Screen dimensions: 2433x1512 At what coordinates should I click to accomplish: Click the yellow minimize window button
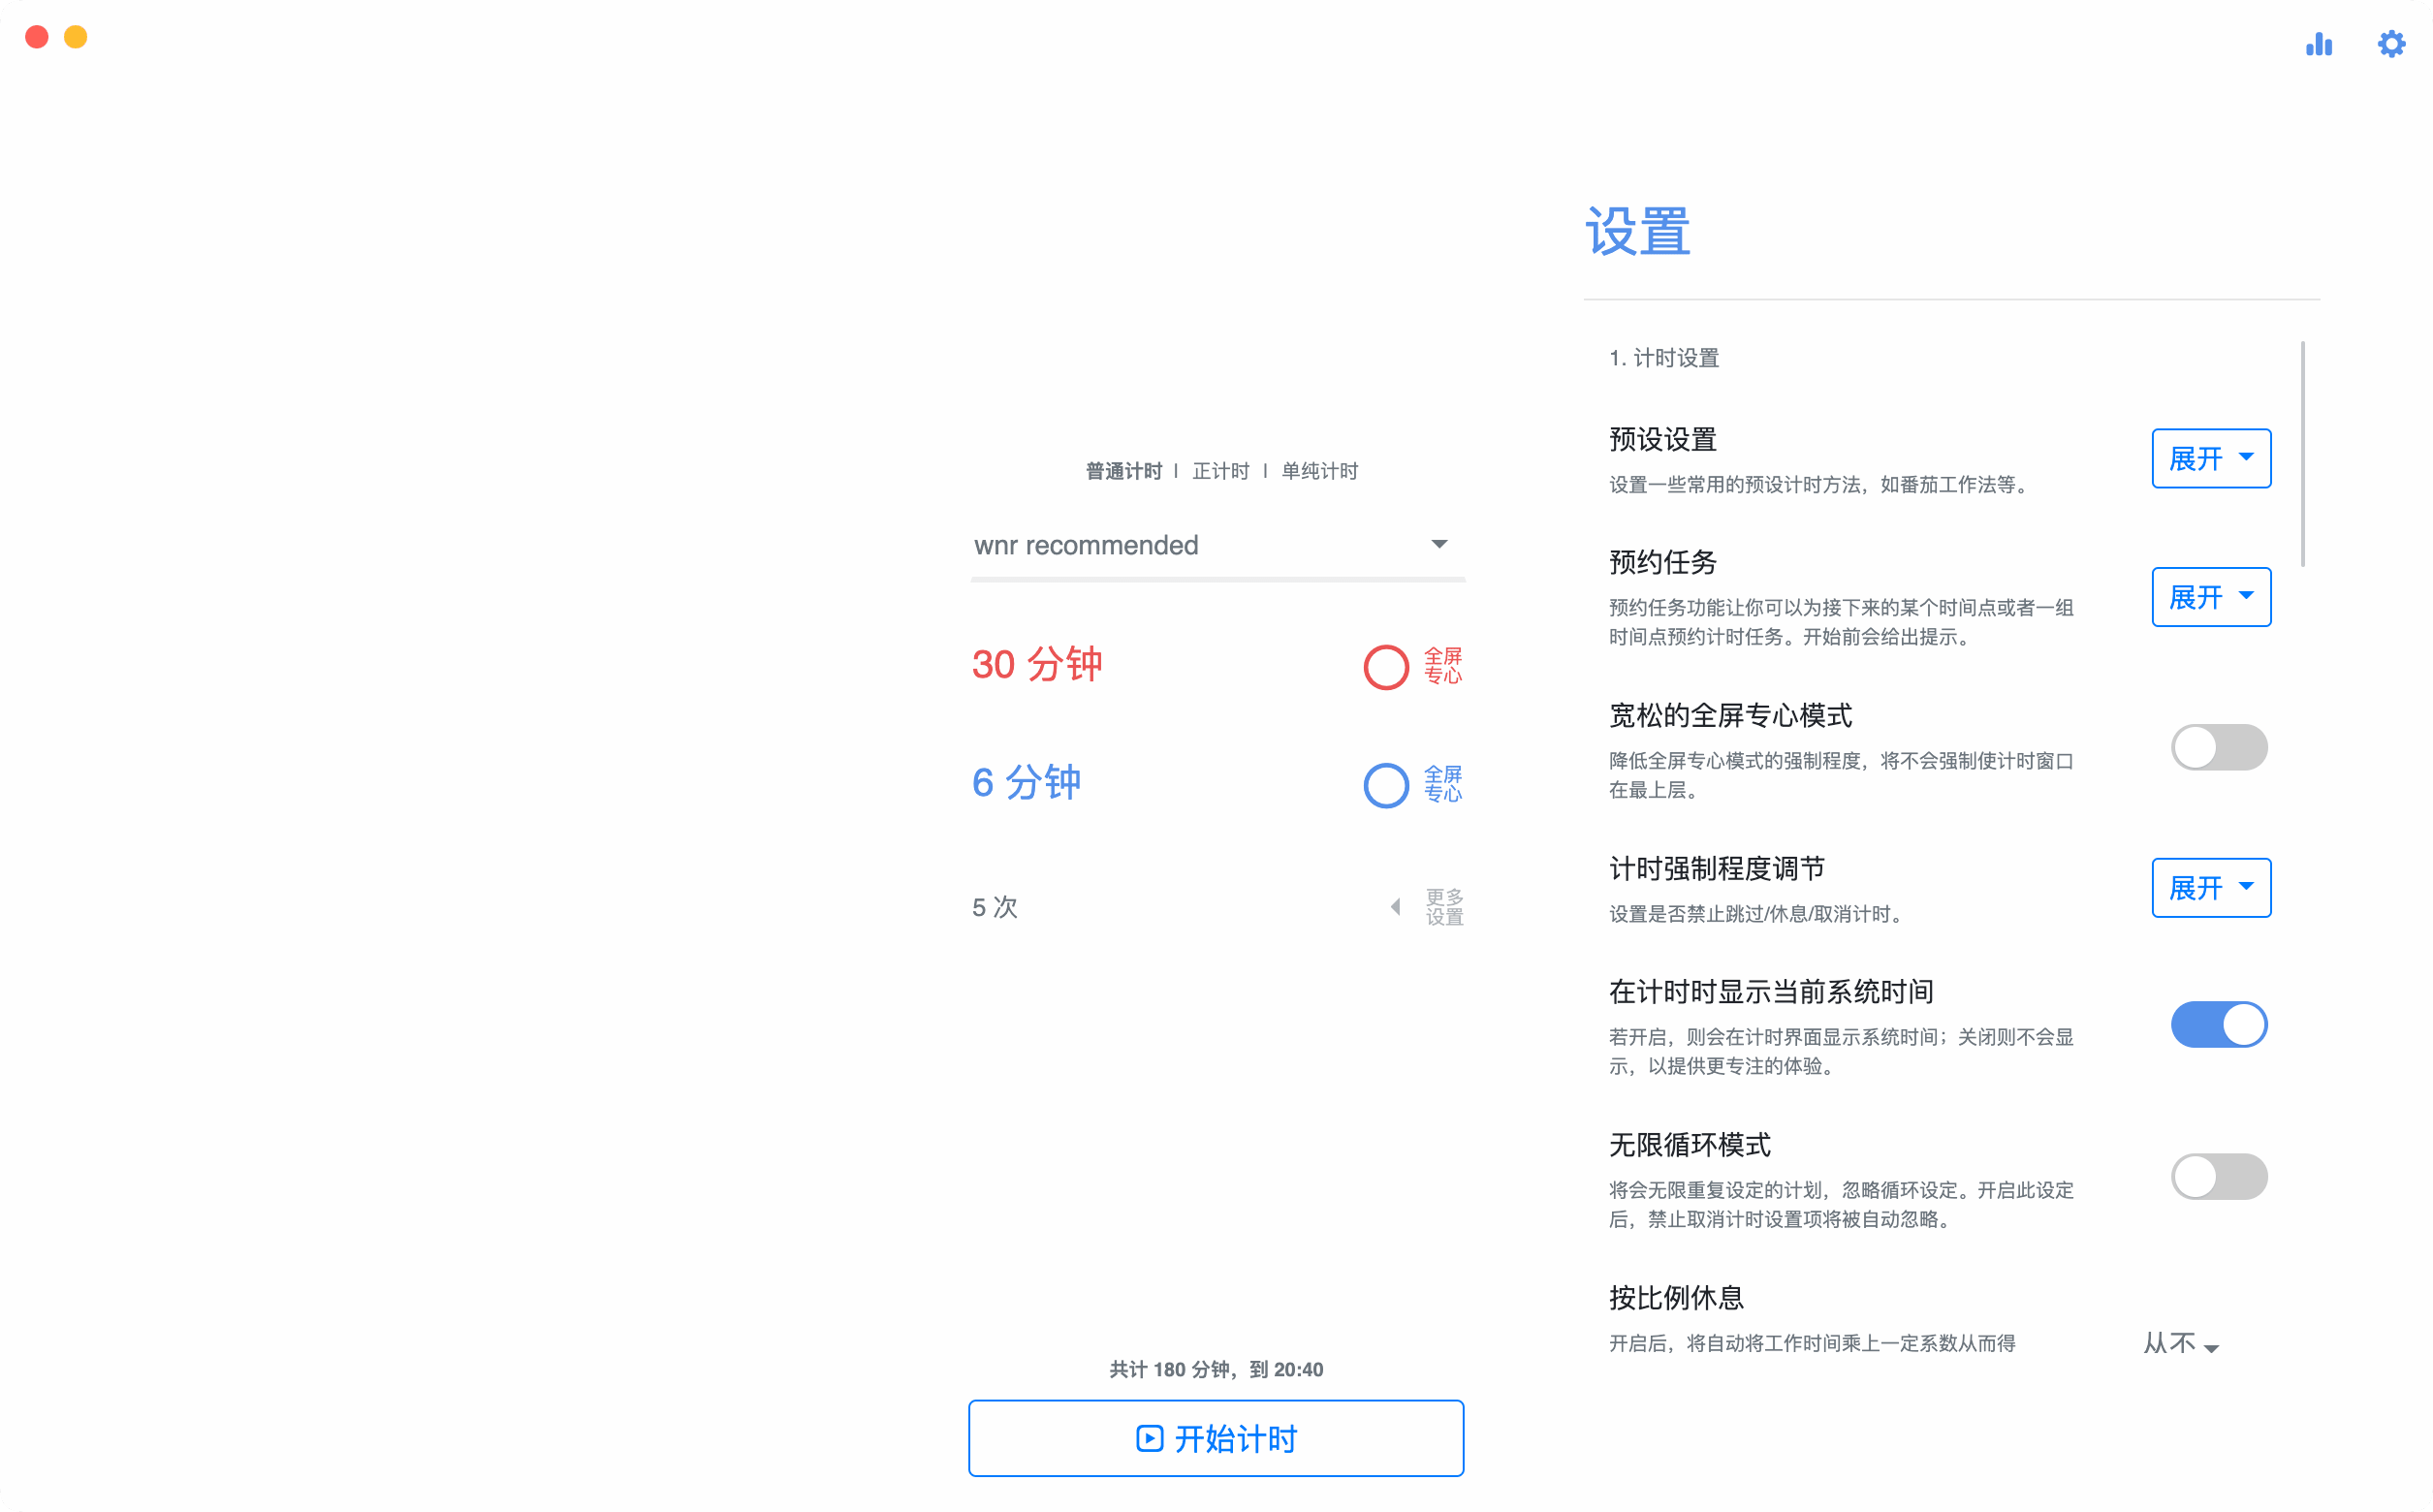pyautogui.click(x=76, y=37)
